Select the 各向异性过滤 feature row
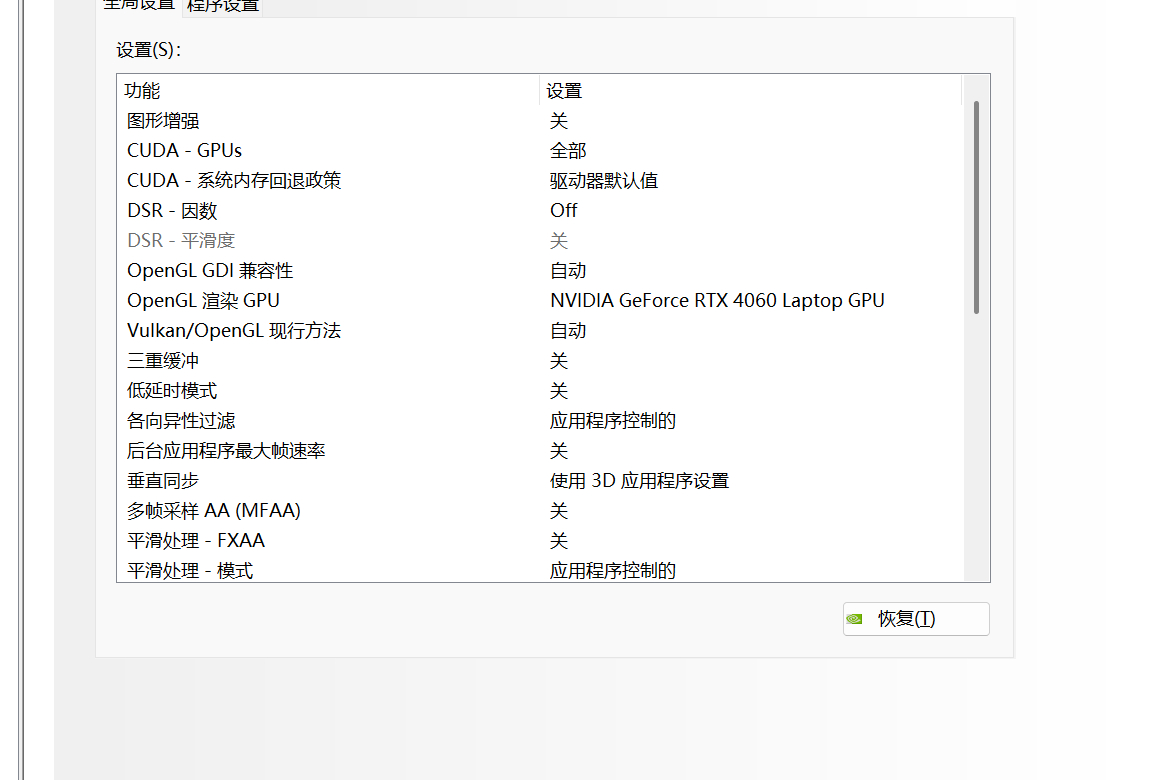The height and width of the screenshot is (780, 1152). (181, 421)
